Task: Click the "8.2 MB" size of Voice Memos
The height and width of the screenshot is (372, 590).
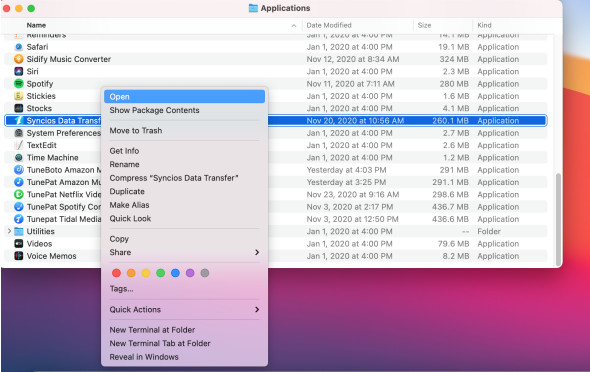Action: coord(456,256)
